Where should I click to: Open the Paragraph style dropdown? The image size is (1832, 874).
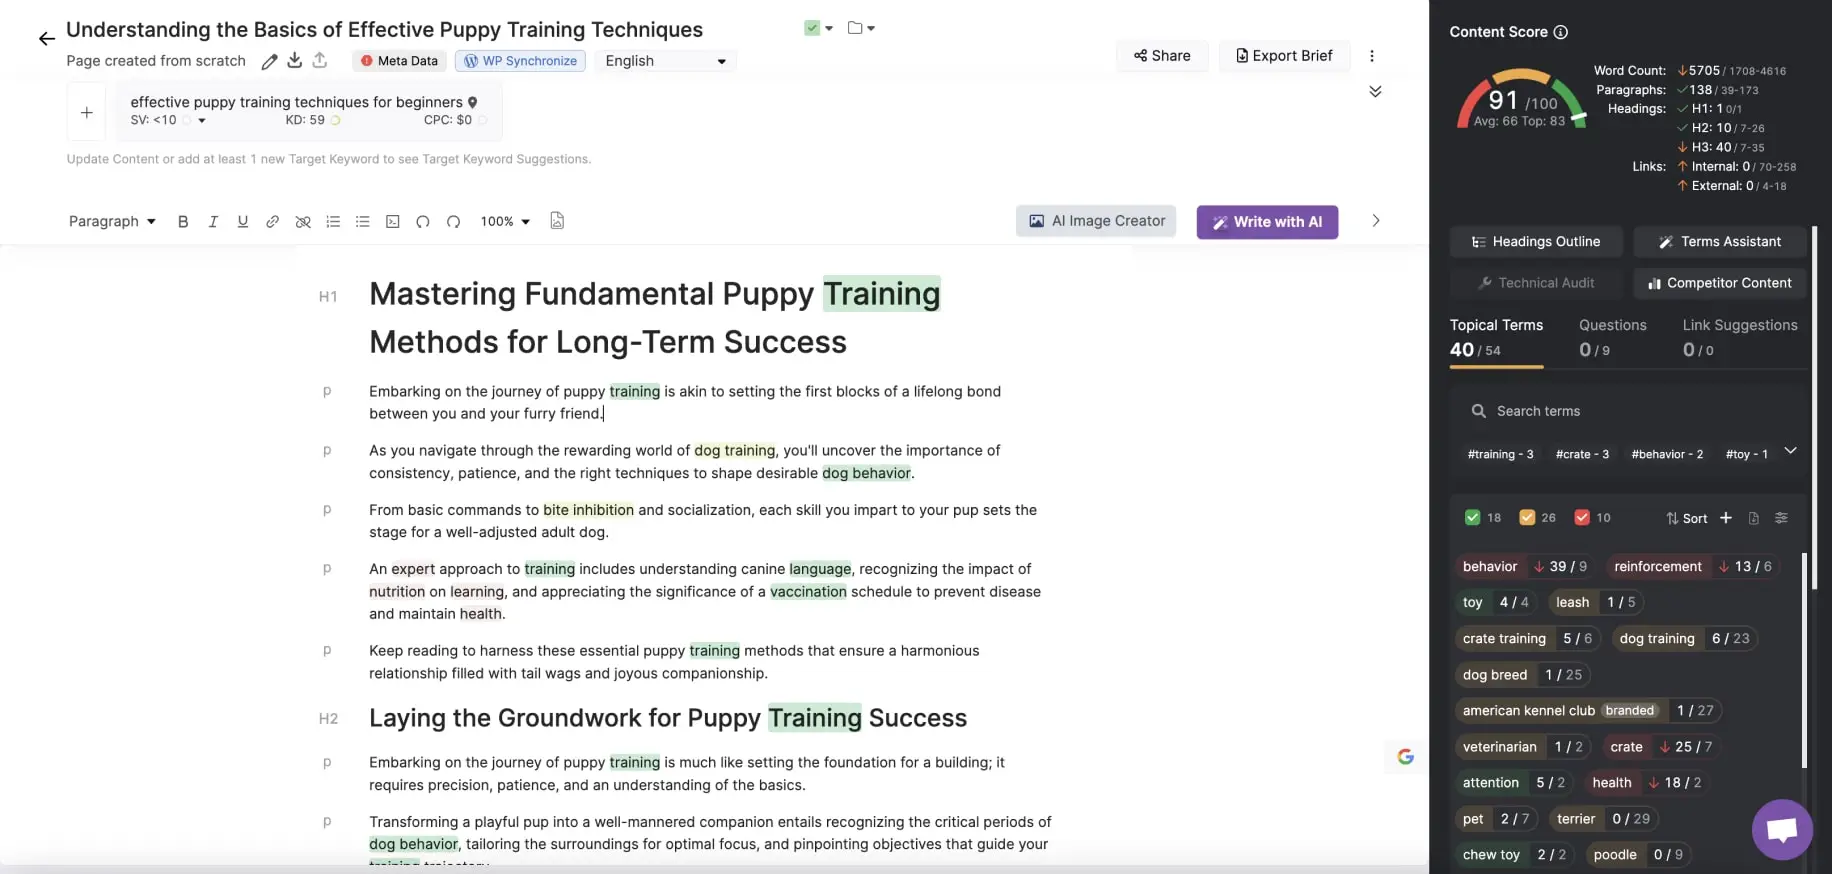(x=112, y=222)
